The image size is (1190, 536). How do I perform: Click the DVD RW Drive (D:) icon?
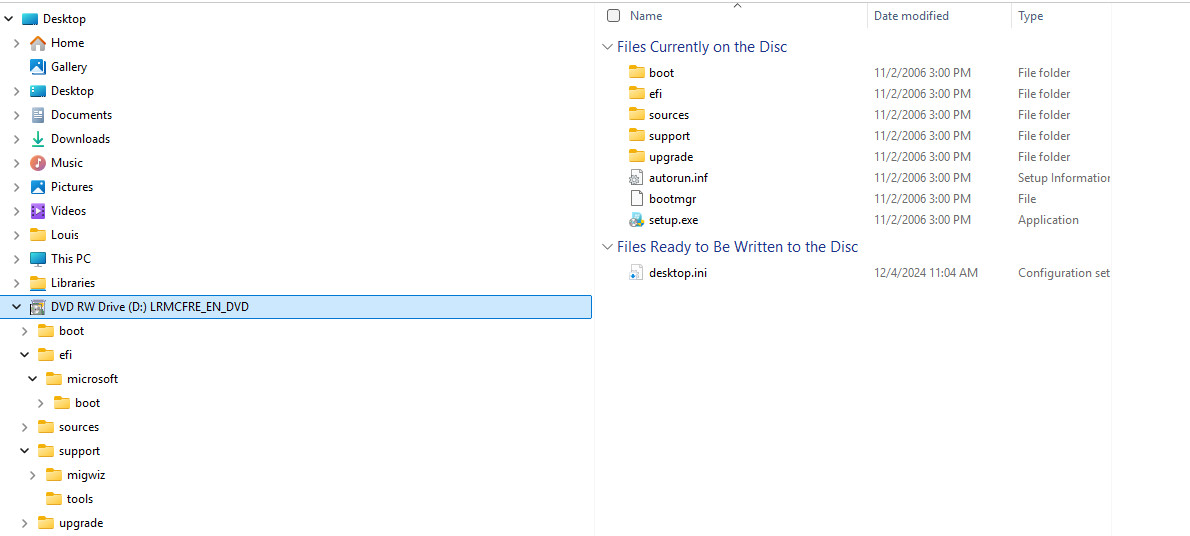click(x=37, y=307)
